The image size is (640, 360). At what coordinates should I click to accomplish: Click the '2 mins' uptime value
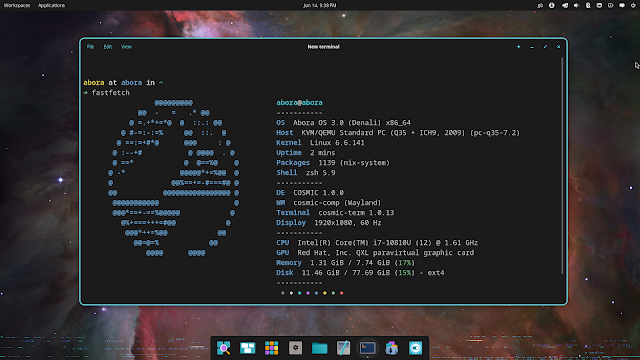pyautogui.click(x=322, y=153)
